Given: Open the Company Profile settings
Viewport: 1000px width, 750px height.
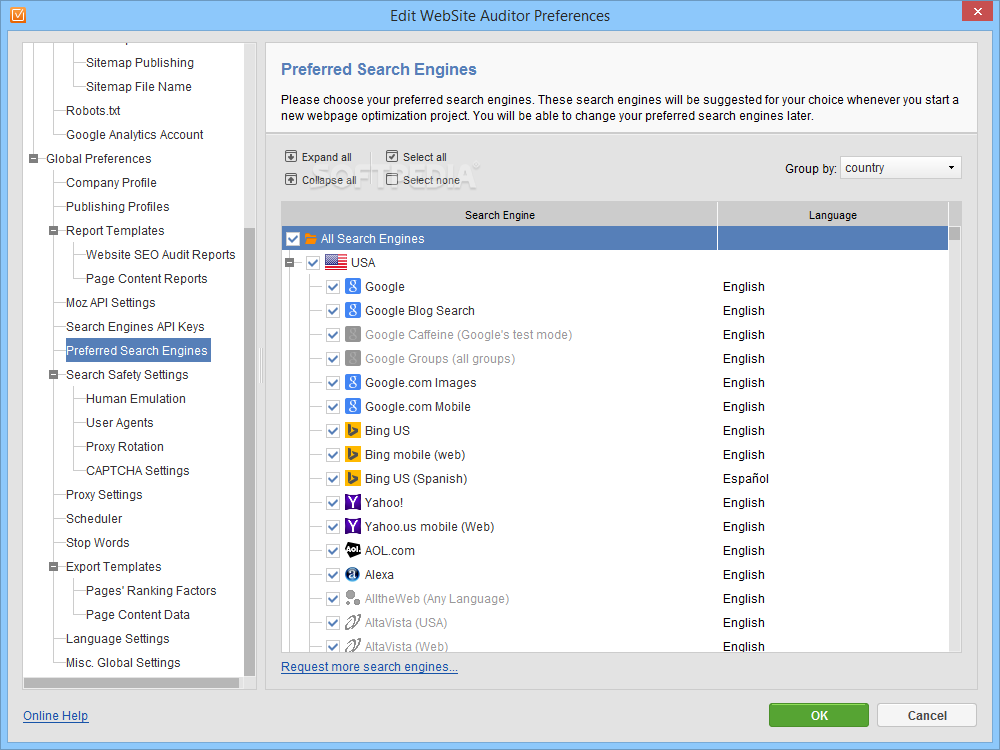Looking at the screenshot, I should pos(111,182).
